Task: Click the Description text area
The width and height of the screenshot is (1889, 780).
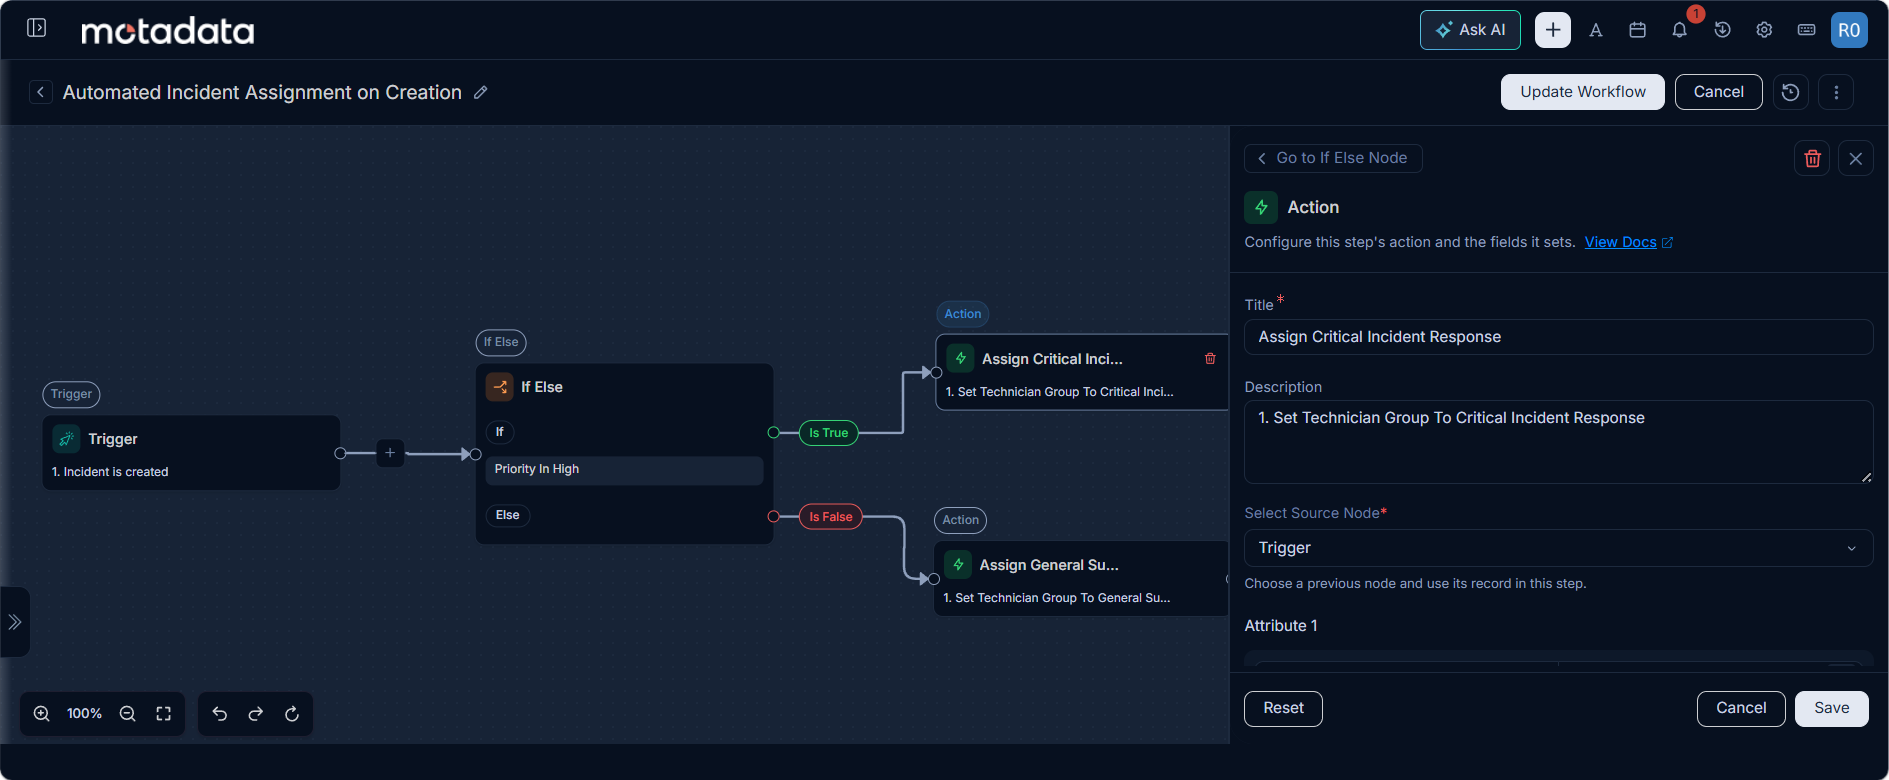Action: (x=1558, y=442)
